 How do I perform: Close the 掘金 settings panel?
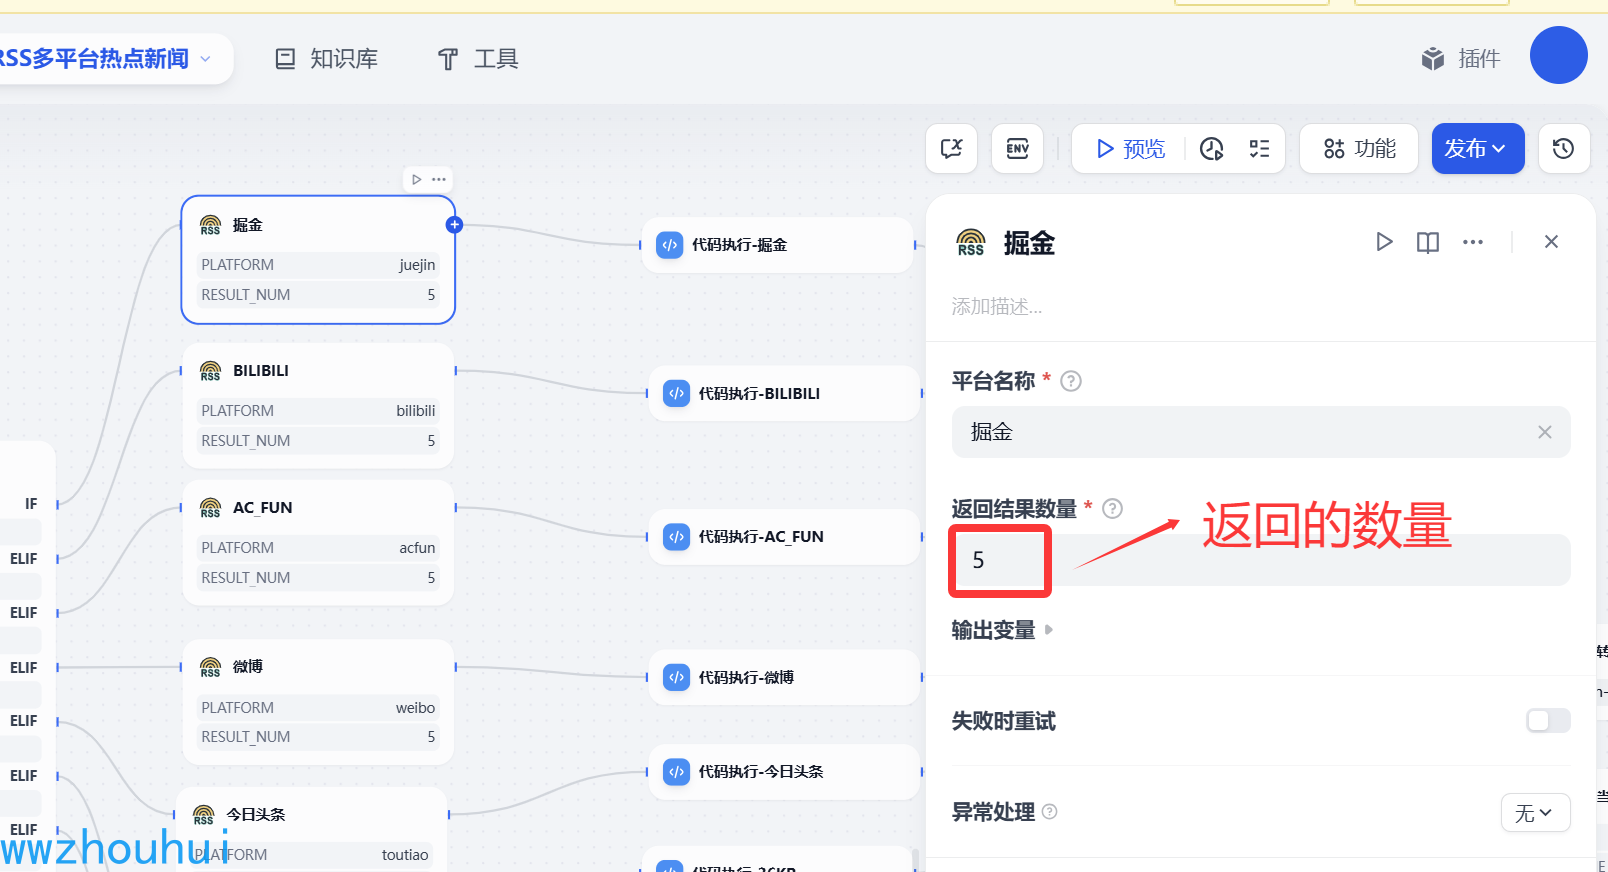tap(1551, 242)
